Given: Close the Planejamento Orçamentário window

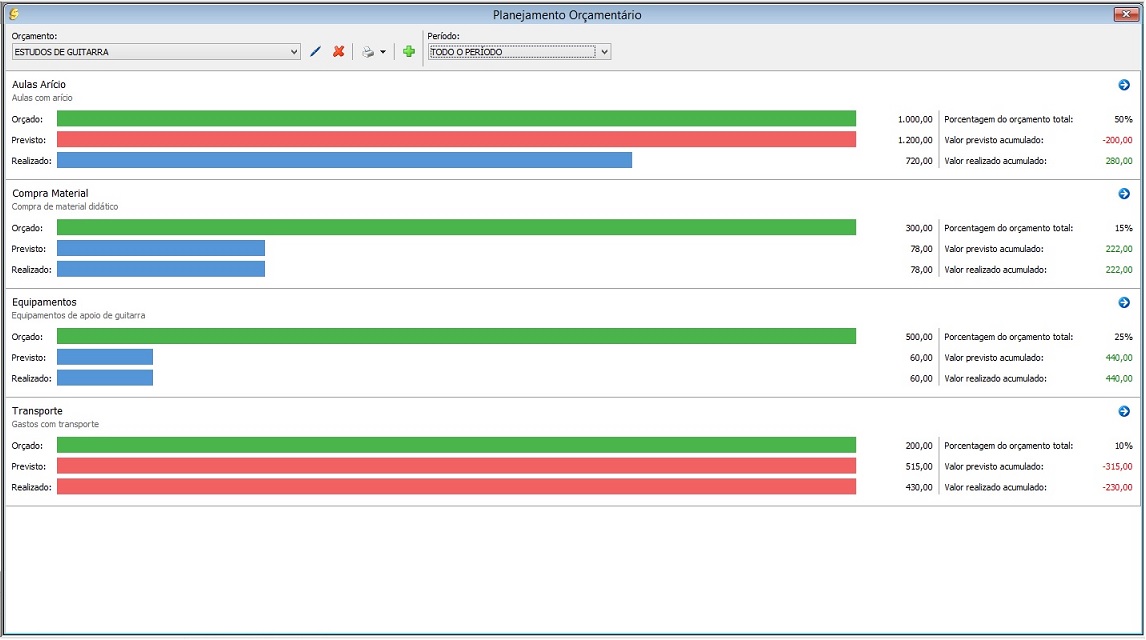Looking at the screenshot, I should point(1125,14).
